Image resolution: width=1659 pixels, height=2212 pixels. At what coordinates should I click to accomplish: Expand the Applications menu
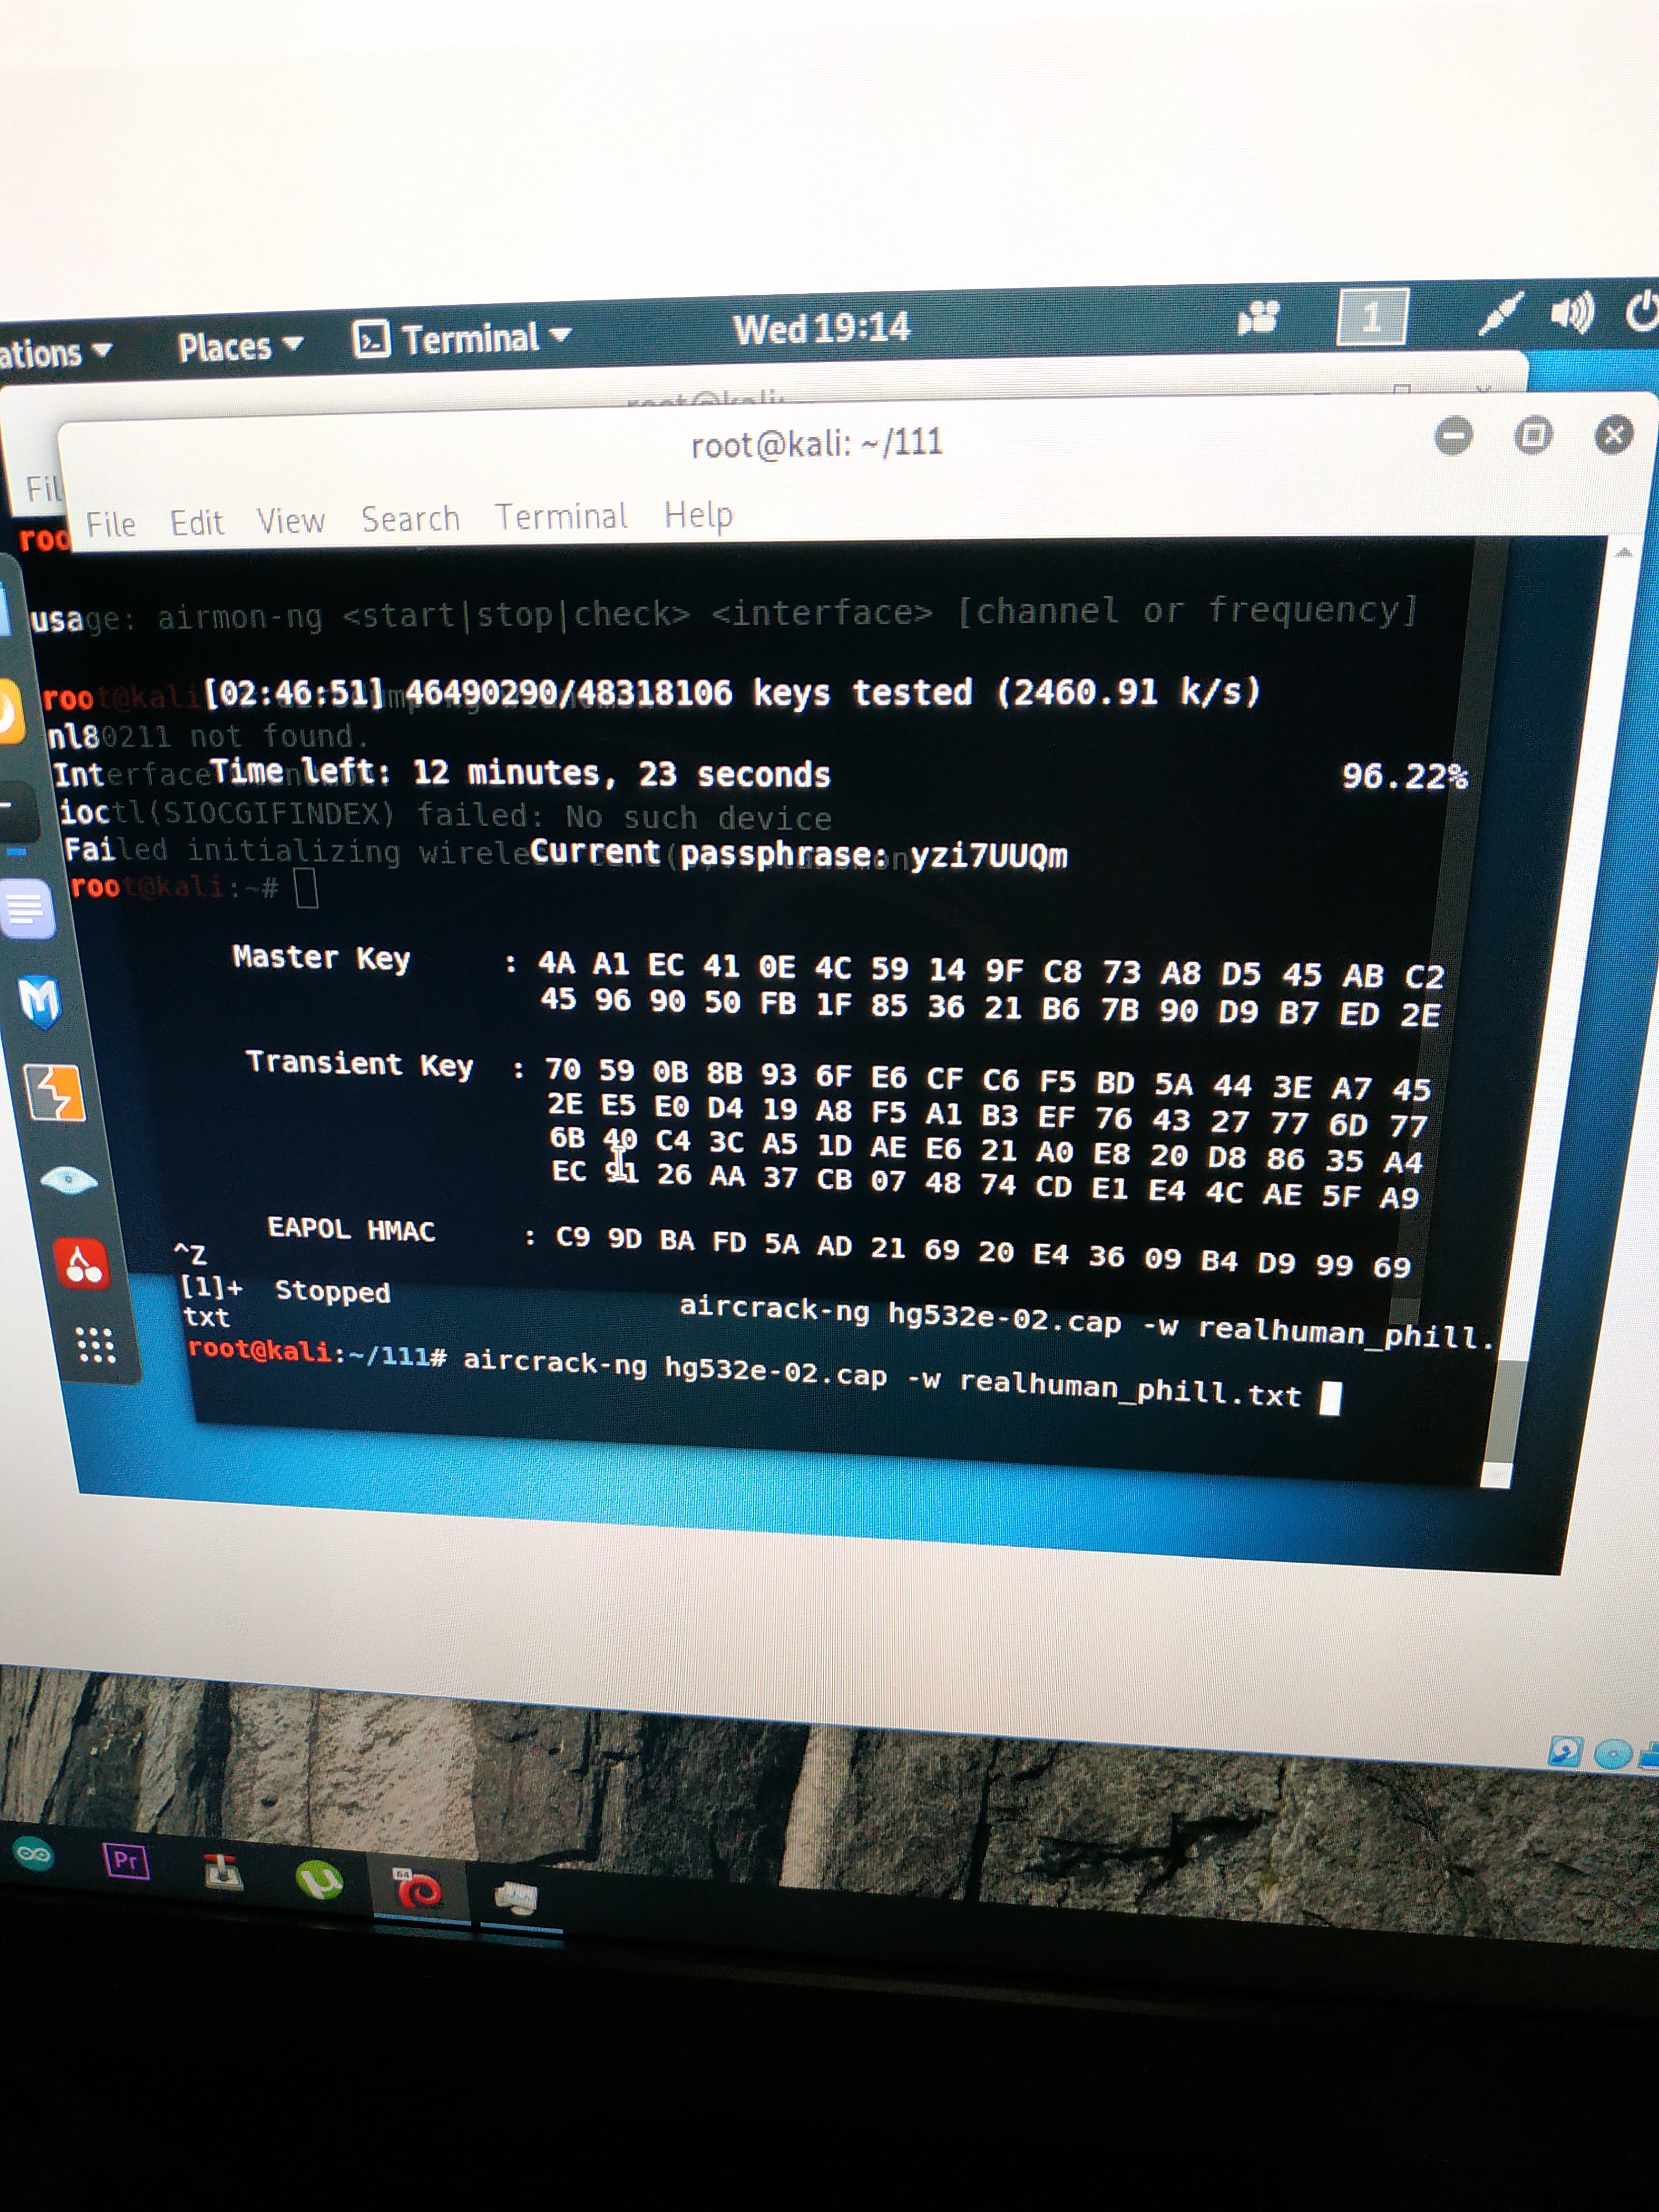click(x=50, y=353)
